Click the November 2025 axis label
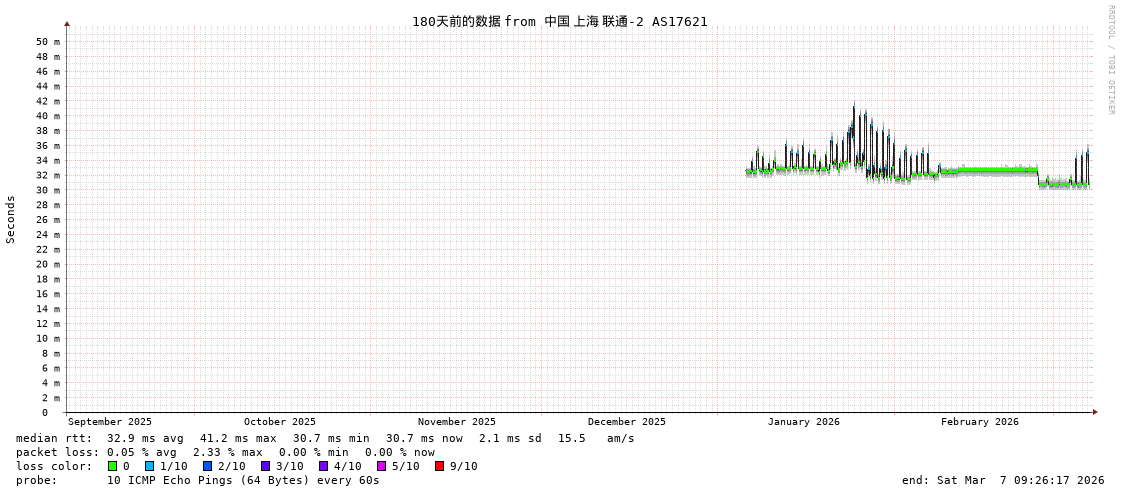This screenshot has width=1121, height=494. point(456,422)
